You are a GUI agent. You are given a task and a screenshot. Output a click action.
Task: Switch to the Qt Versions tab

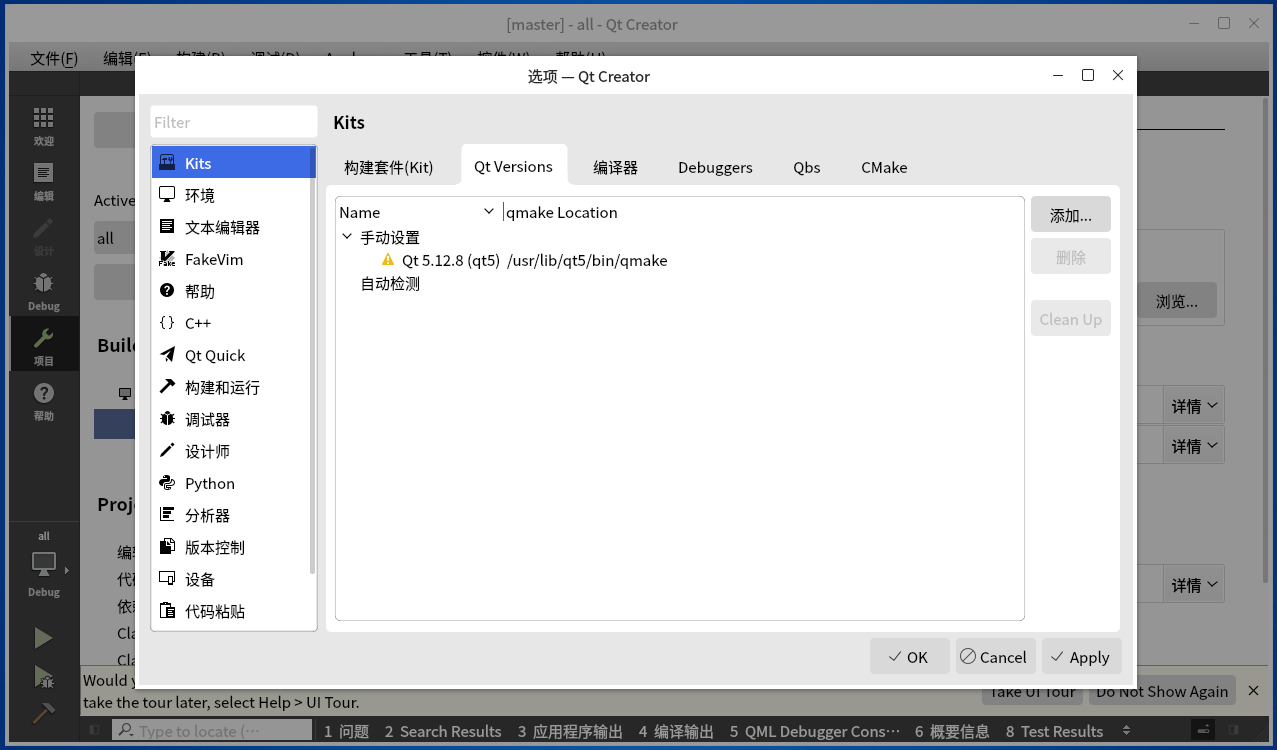[513, 166]
